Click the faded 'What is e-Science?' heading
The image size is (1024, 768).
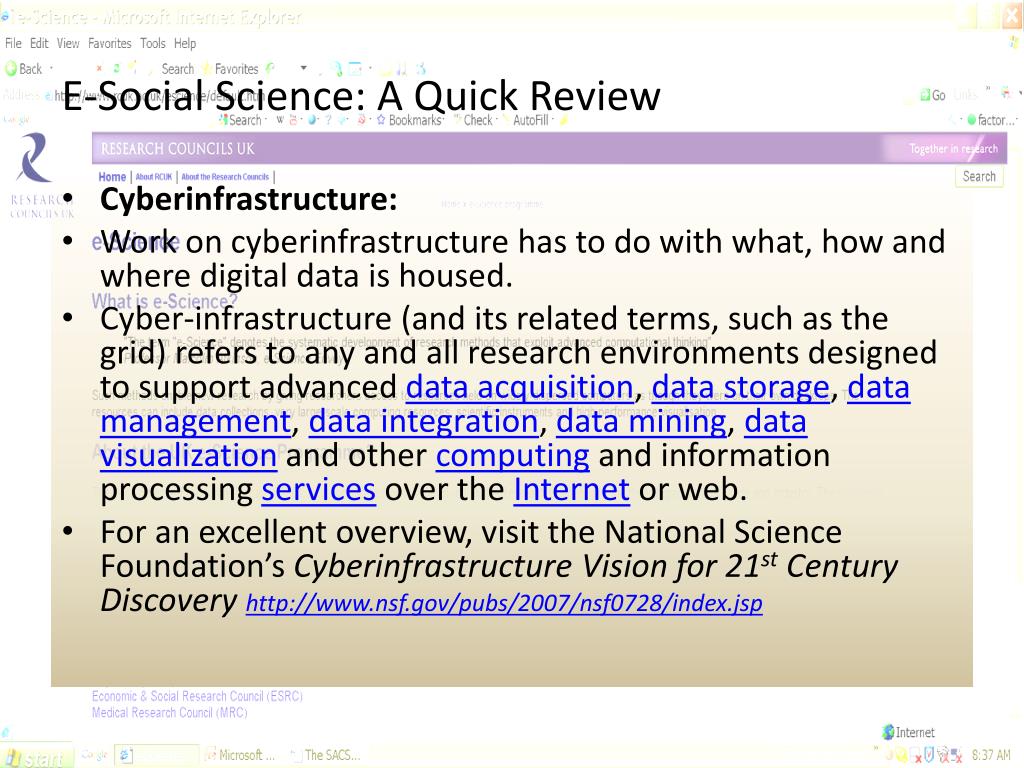(x=165, y=301)
